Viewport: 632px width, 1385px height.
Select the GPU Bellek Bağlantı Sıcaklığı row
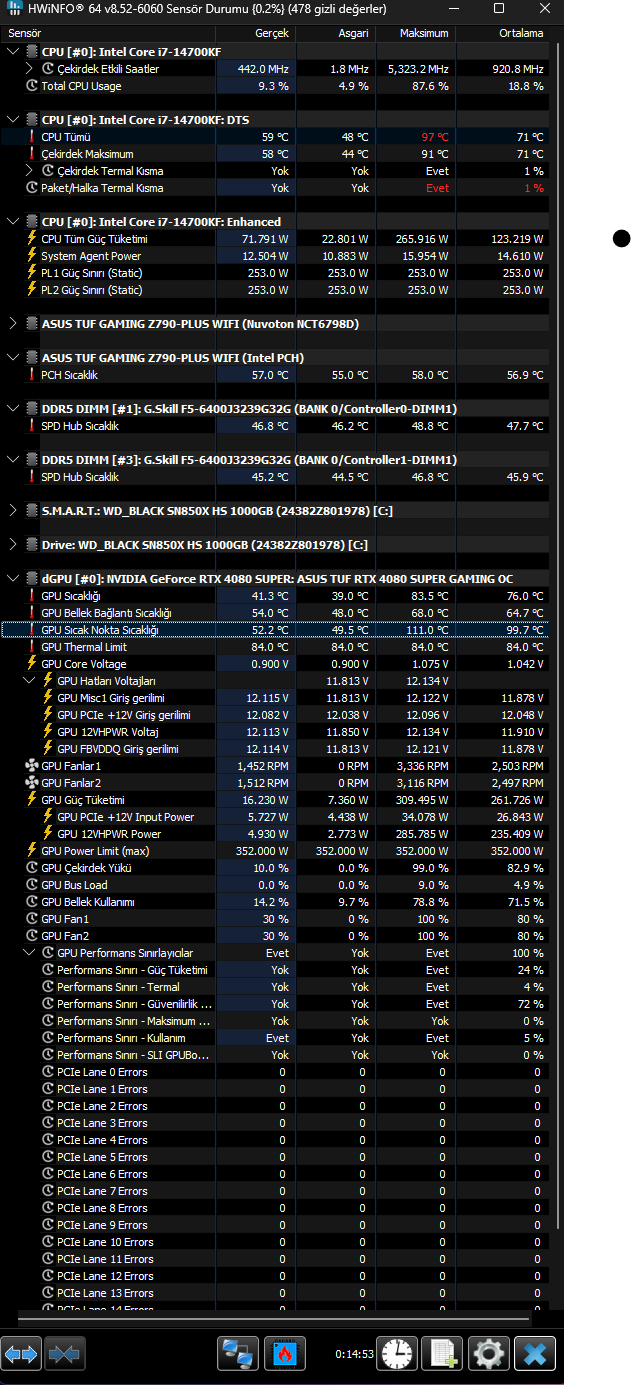275,613
